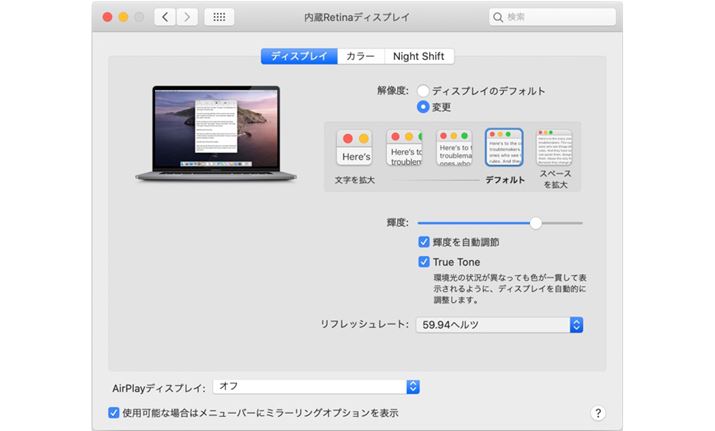715x431 pixels.
Task: Toggle the True Tone checkbox
Action: [x=424, y=262]
